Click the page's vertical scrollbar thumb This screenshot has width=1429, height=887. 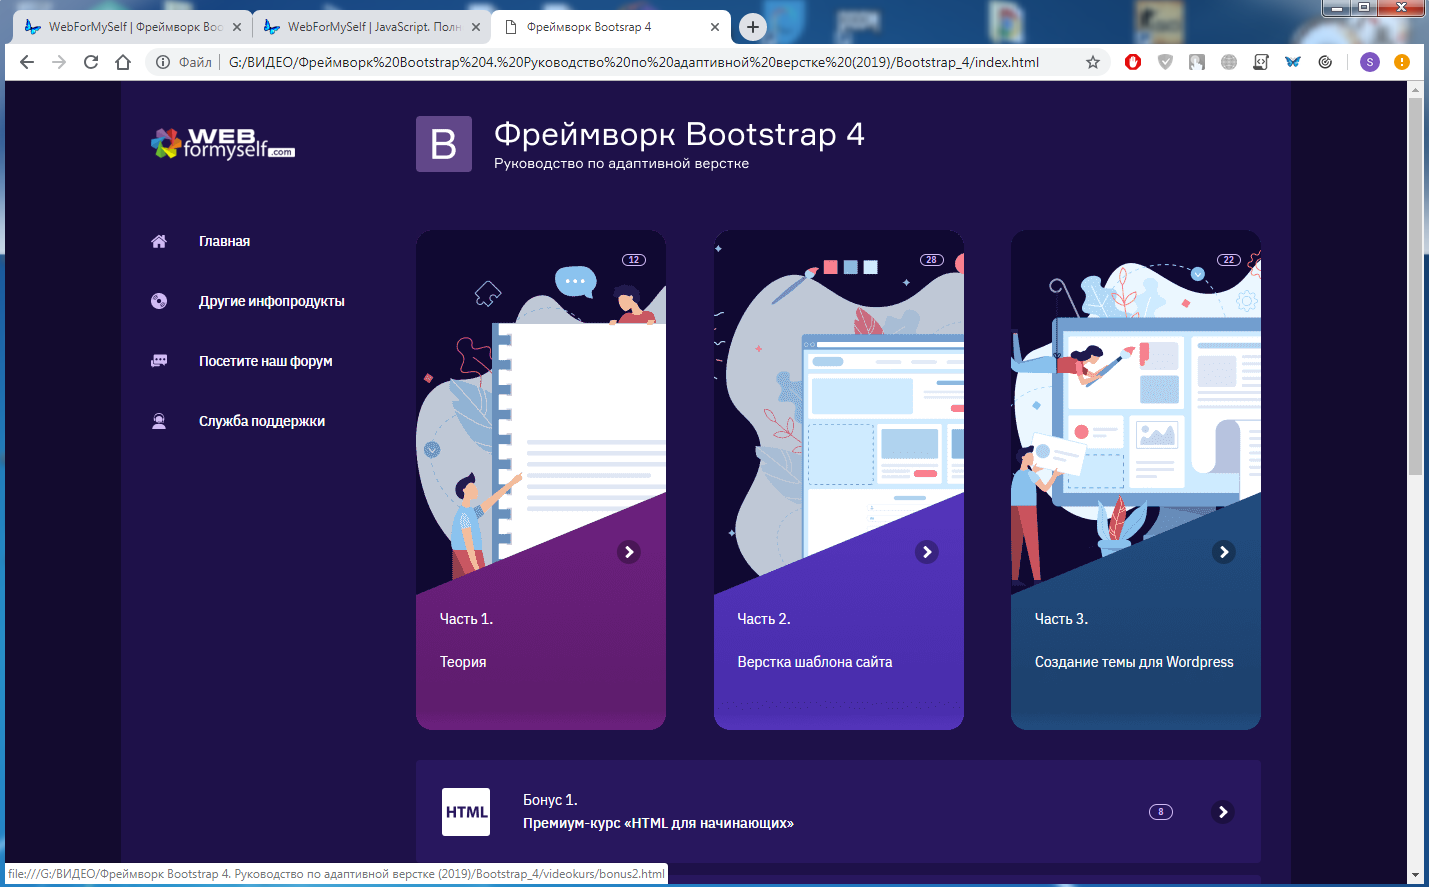1415,286
